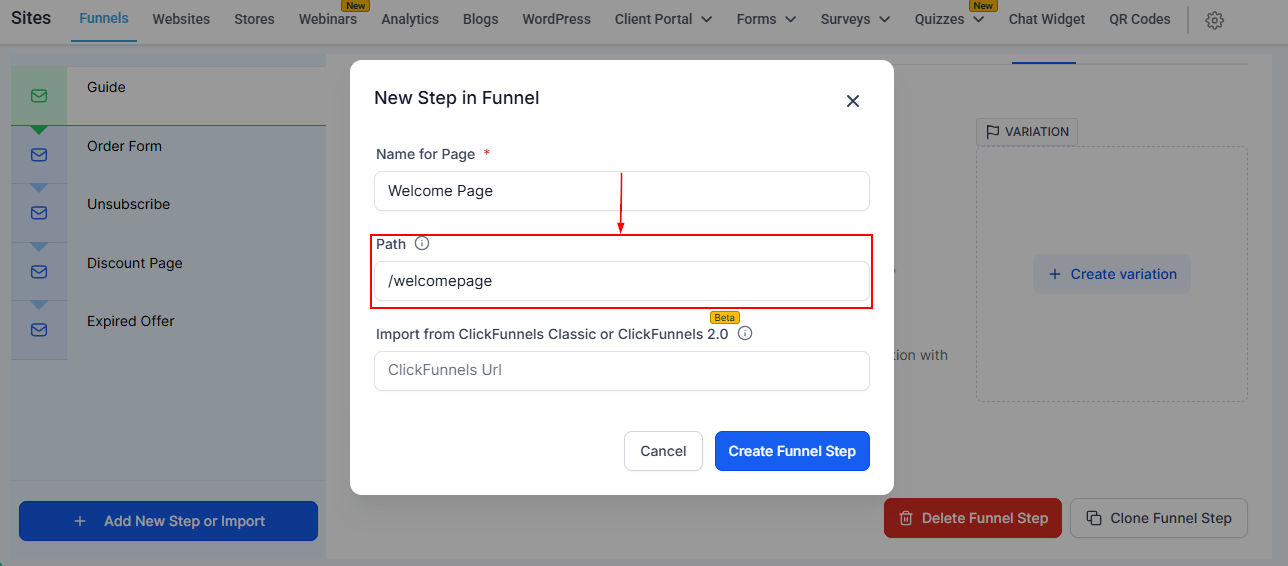Select the Order Form envelope icon
Viewport: 1288px width, 566px height.
pos(39,155)
